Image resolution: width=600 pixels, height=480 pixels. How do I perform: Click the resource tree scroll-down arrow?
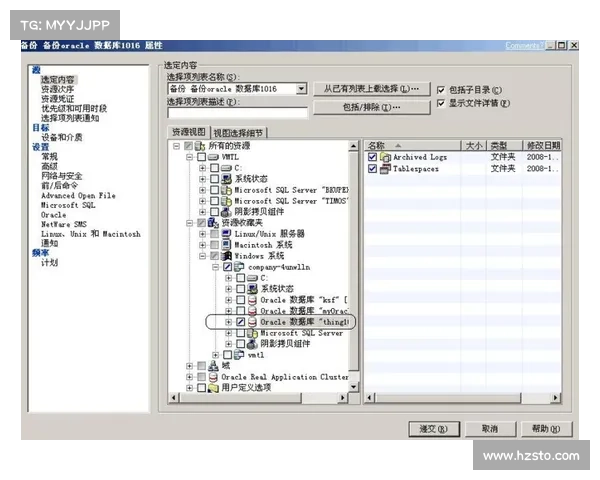coord(354,387)
